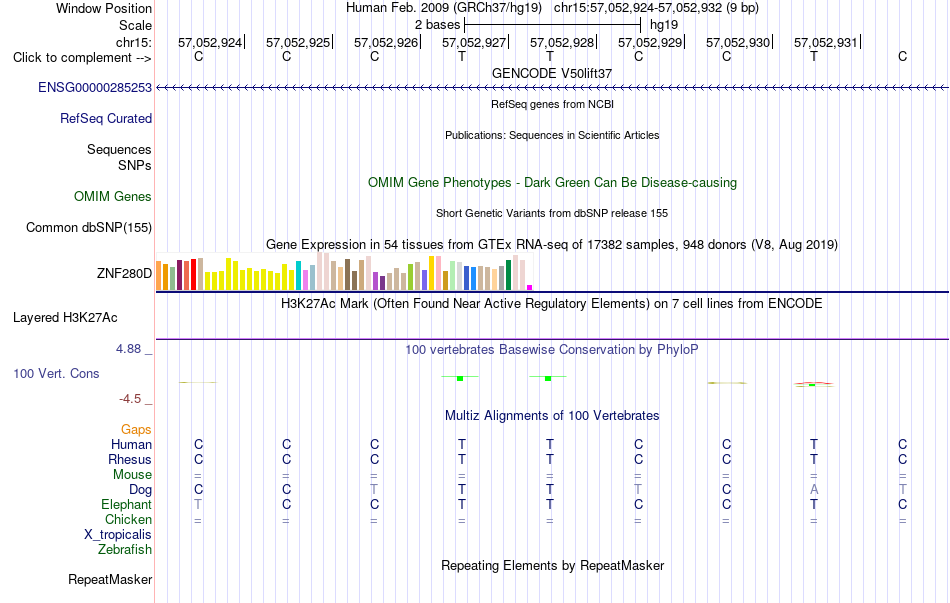Open the 'RefSeq genes from NCBI' title

[553, 104]
